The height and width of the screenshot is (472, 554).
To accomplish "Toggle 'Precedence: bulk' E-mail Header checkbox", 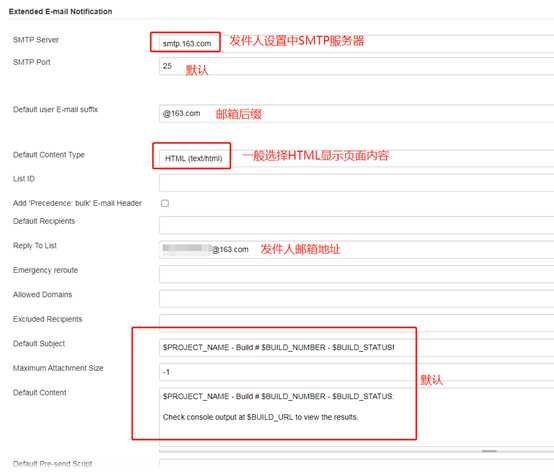I will [165, 203].
